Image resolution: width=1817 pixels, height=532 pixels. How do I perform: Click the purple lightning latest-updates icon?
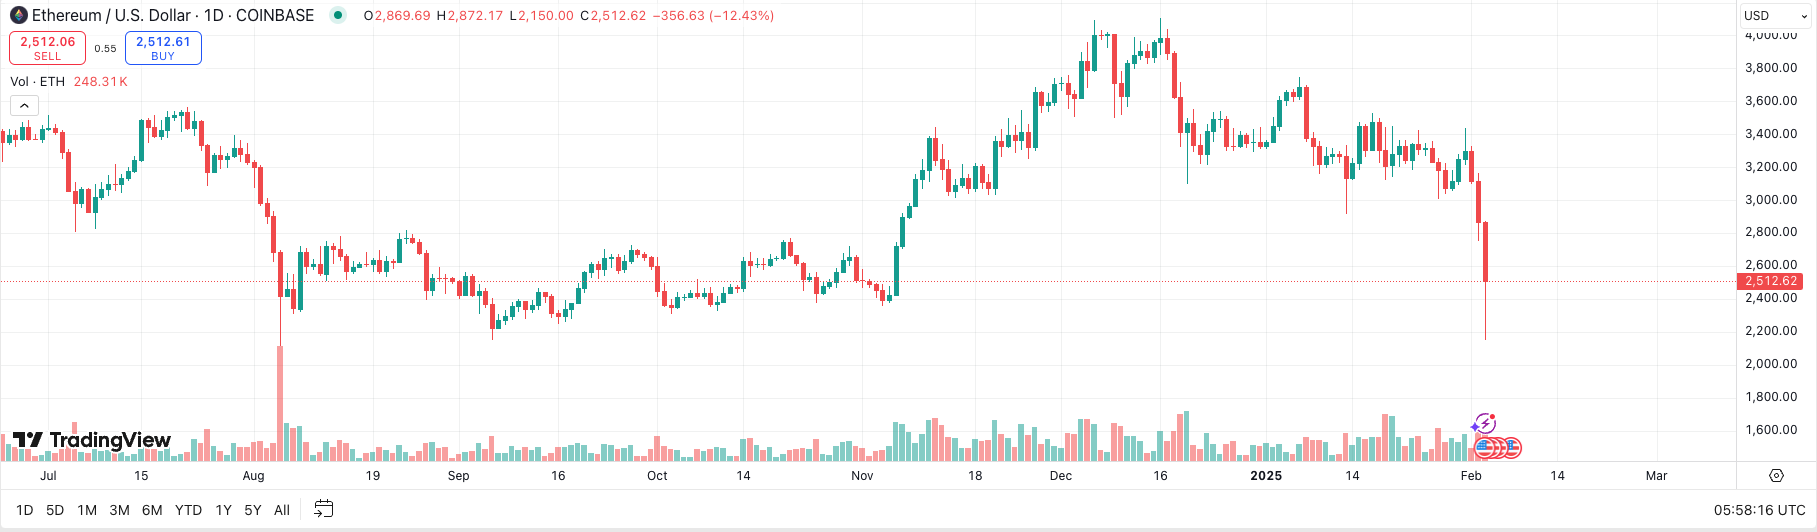[x=1484, y=424]
